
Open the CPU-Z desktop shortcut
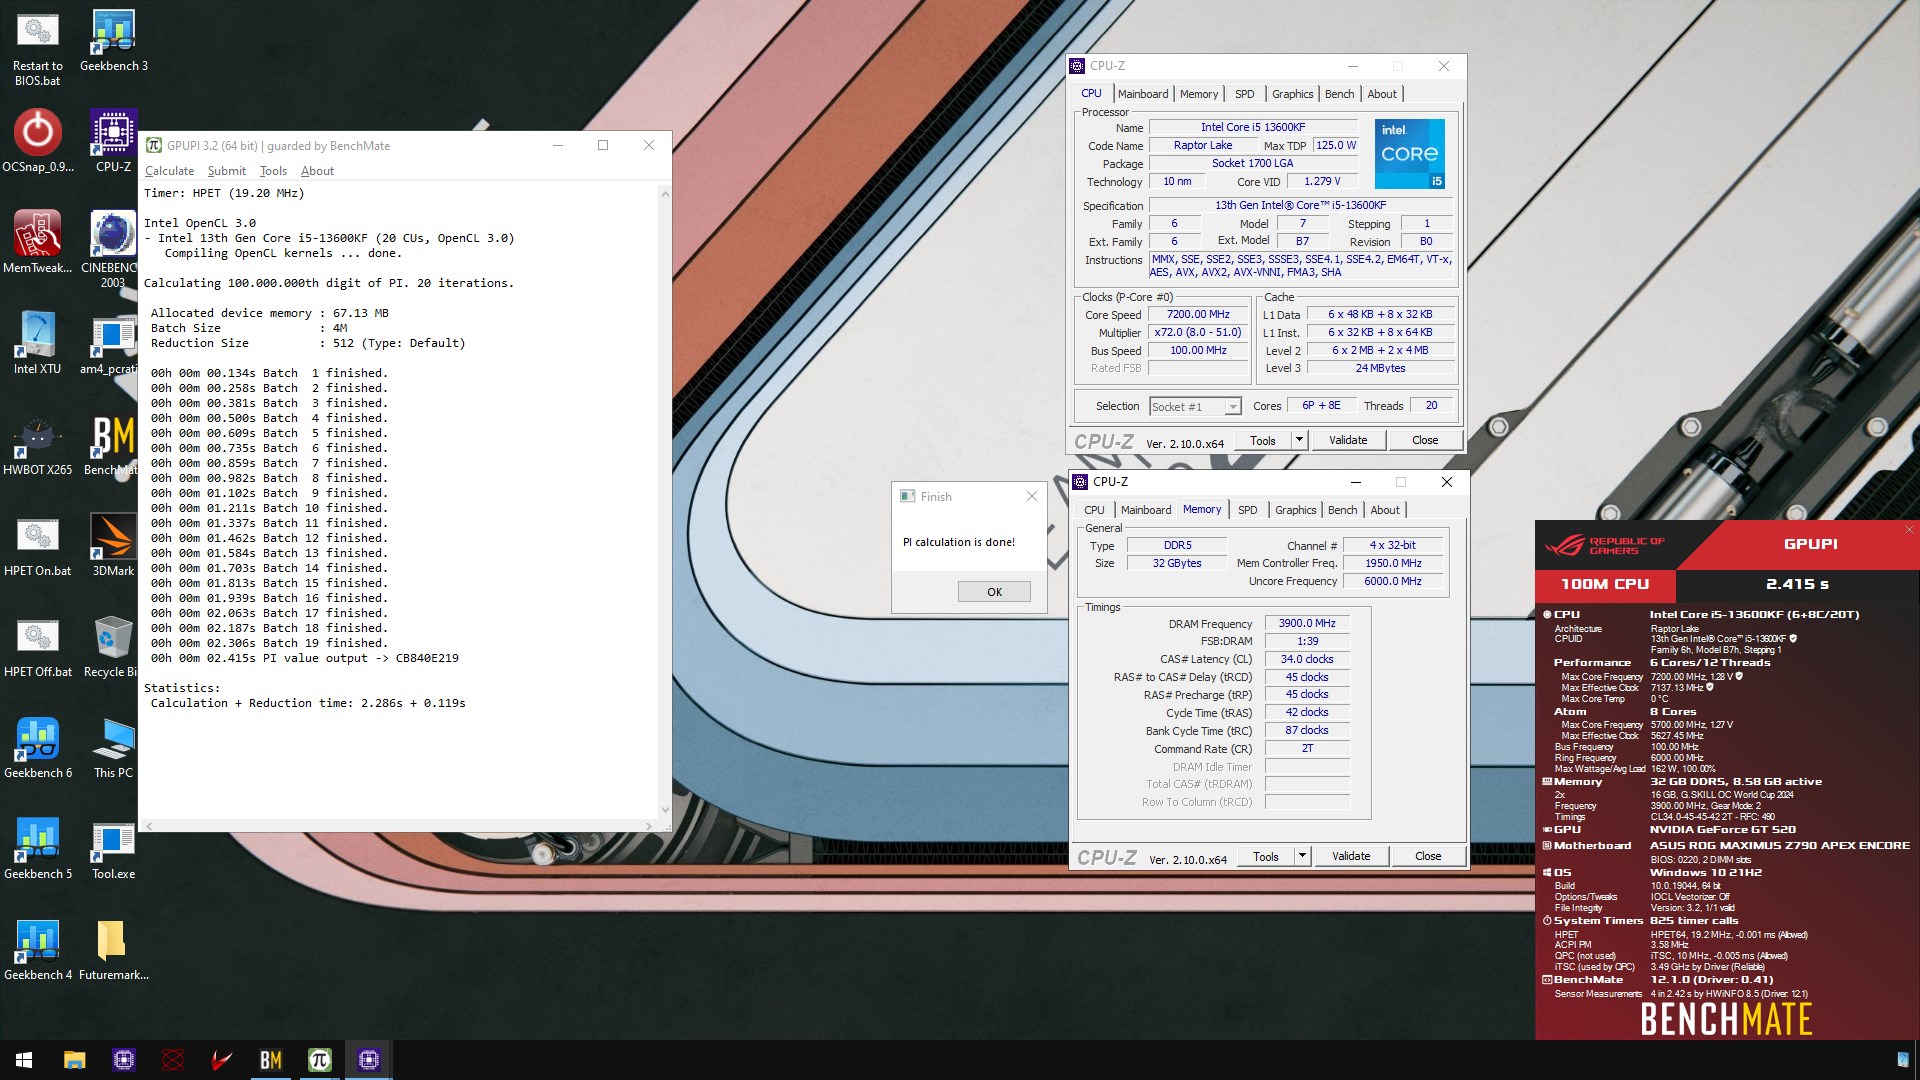click(x=114, y=142)
